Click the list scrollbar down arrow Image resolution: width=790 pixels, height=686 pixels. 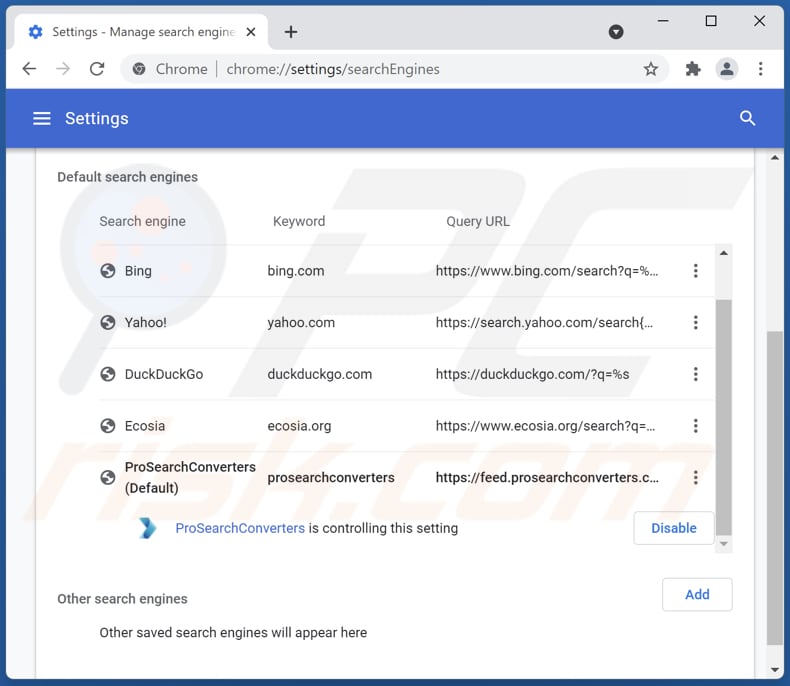(x=723, y=544)
